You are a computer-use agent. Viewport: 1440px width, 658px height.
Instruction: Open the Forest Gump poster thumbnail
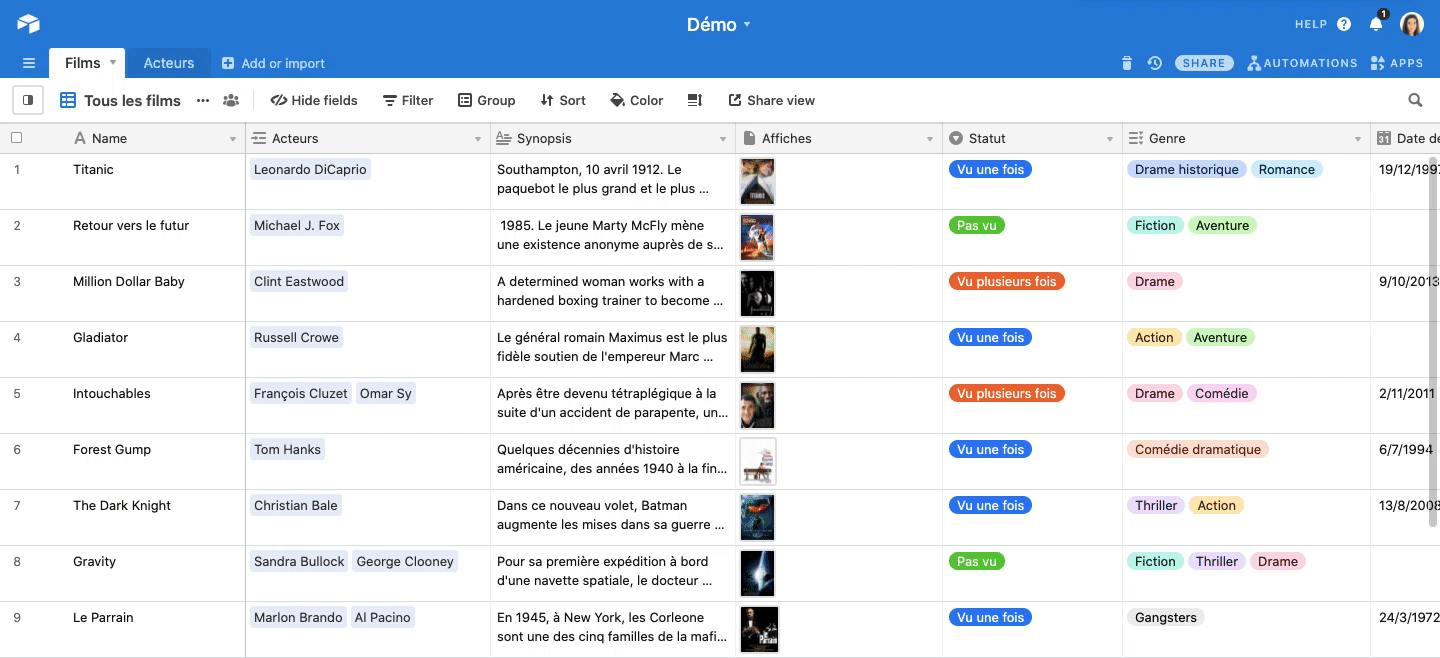[758, 462]
